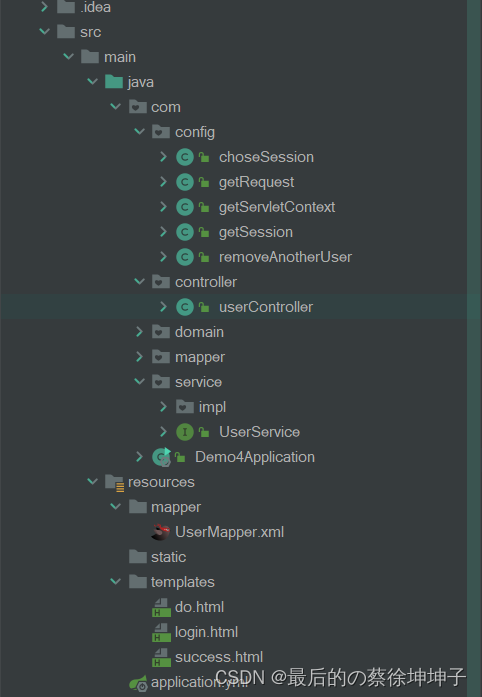
Task: Click the templates folder icon
Action: click(138, 582)
